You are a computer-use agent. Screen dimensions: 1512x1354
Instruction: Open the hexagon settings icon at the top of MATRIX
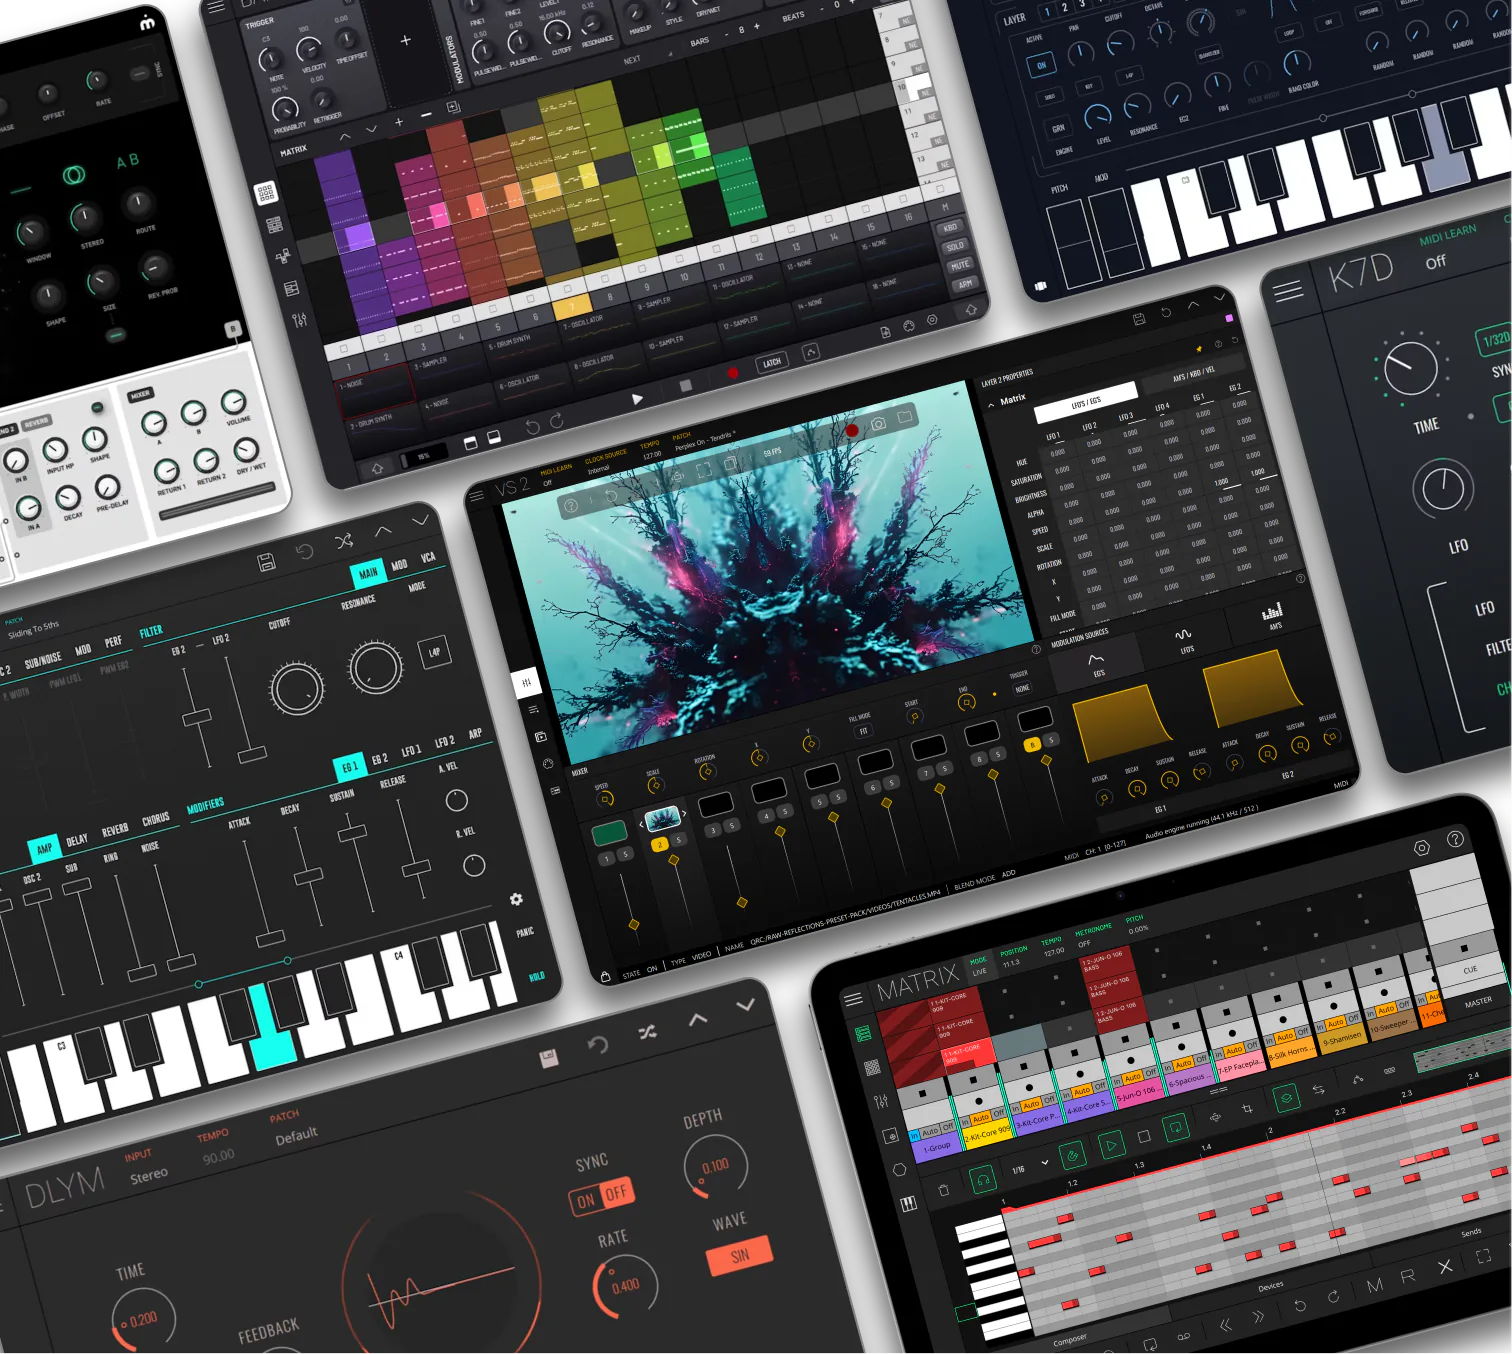tap(1421, 848)
